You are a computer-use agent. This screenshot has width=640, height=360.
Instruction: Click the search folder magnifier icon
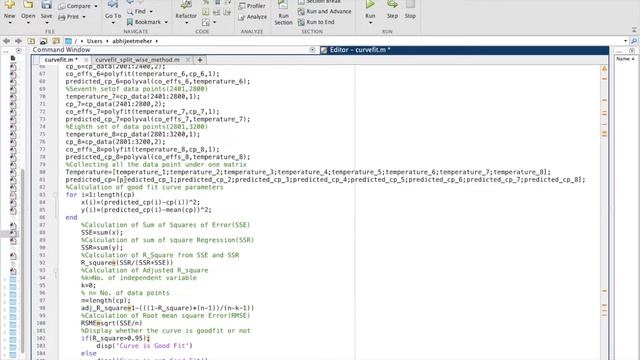(634, 41)
